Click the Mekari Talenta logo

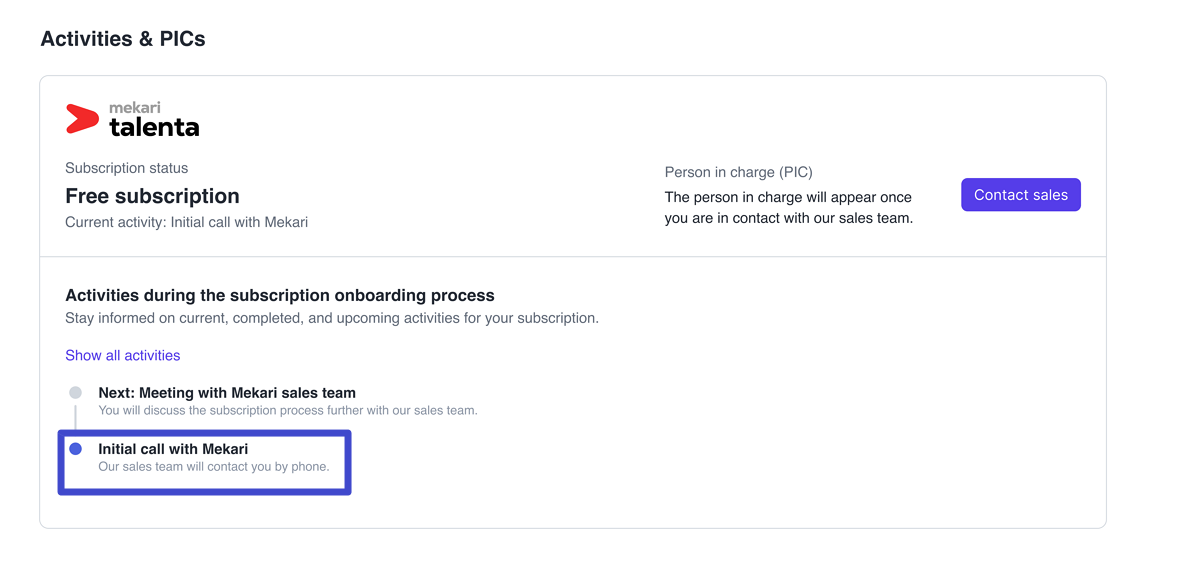point(133,120)
